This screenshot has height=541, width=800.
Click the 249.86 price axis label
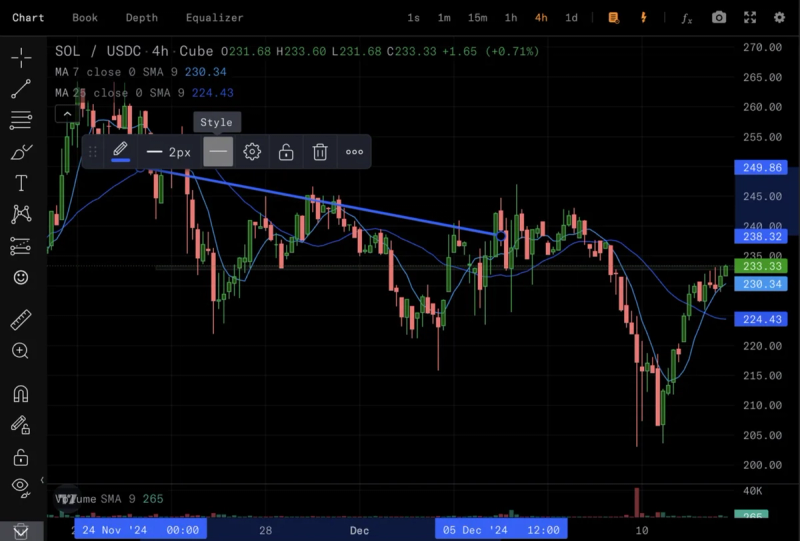coord(761,167)
